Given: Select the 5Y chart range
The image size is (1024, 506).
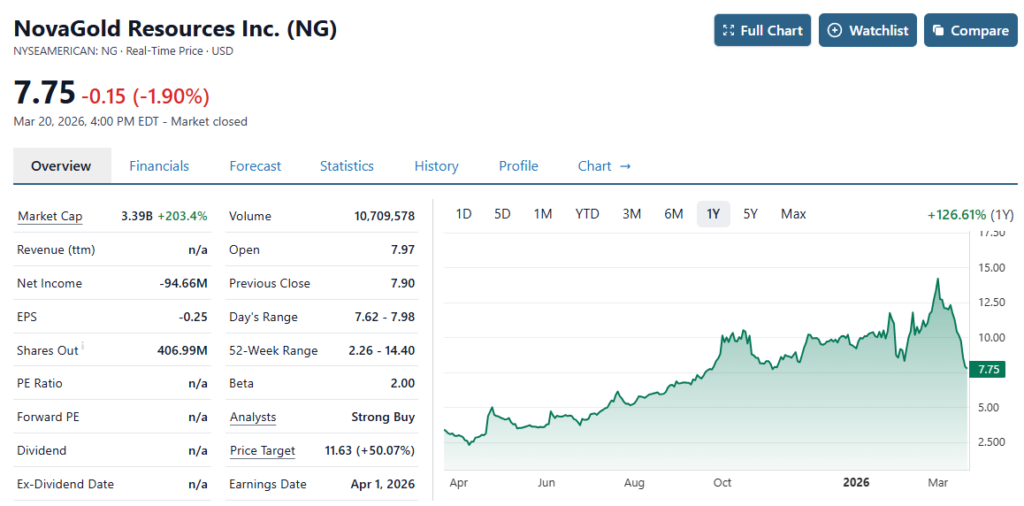Looking at the screenshot, I should 750,214.
